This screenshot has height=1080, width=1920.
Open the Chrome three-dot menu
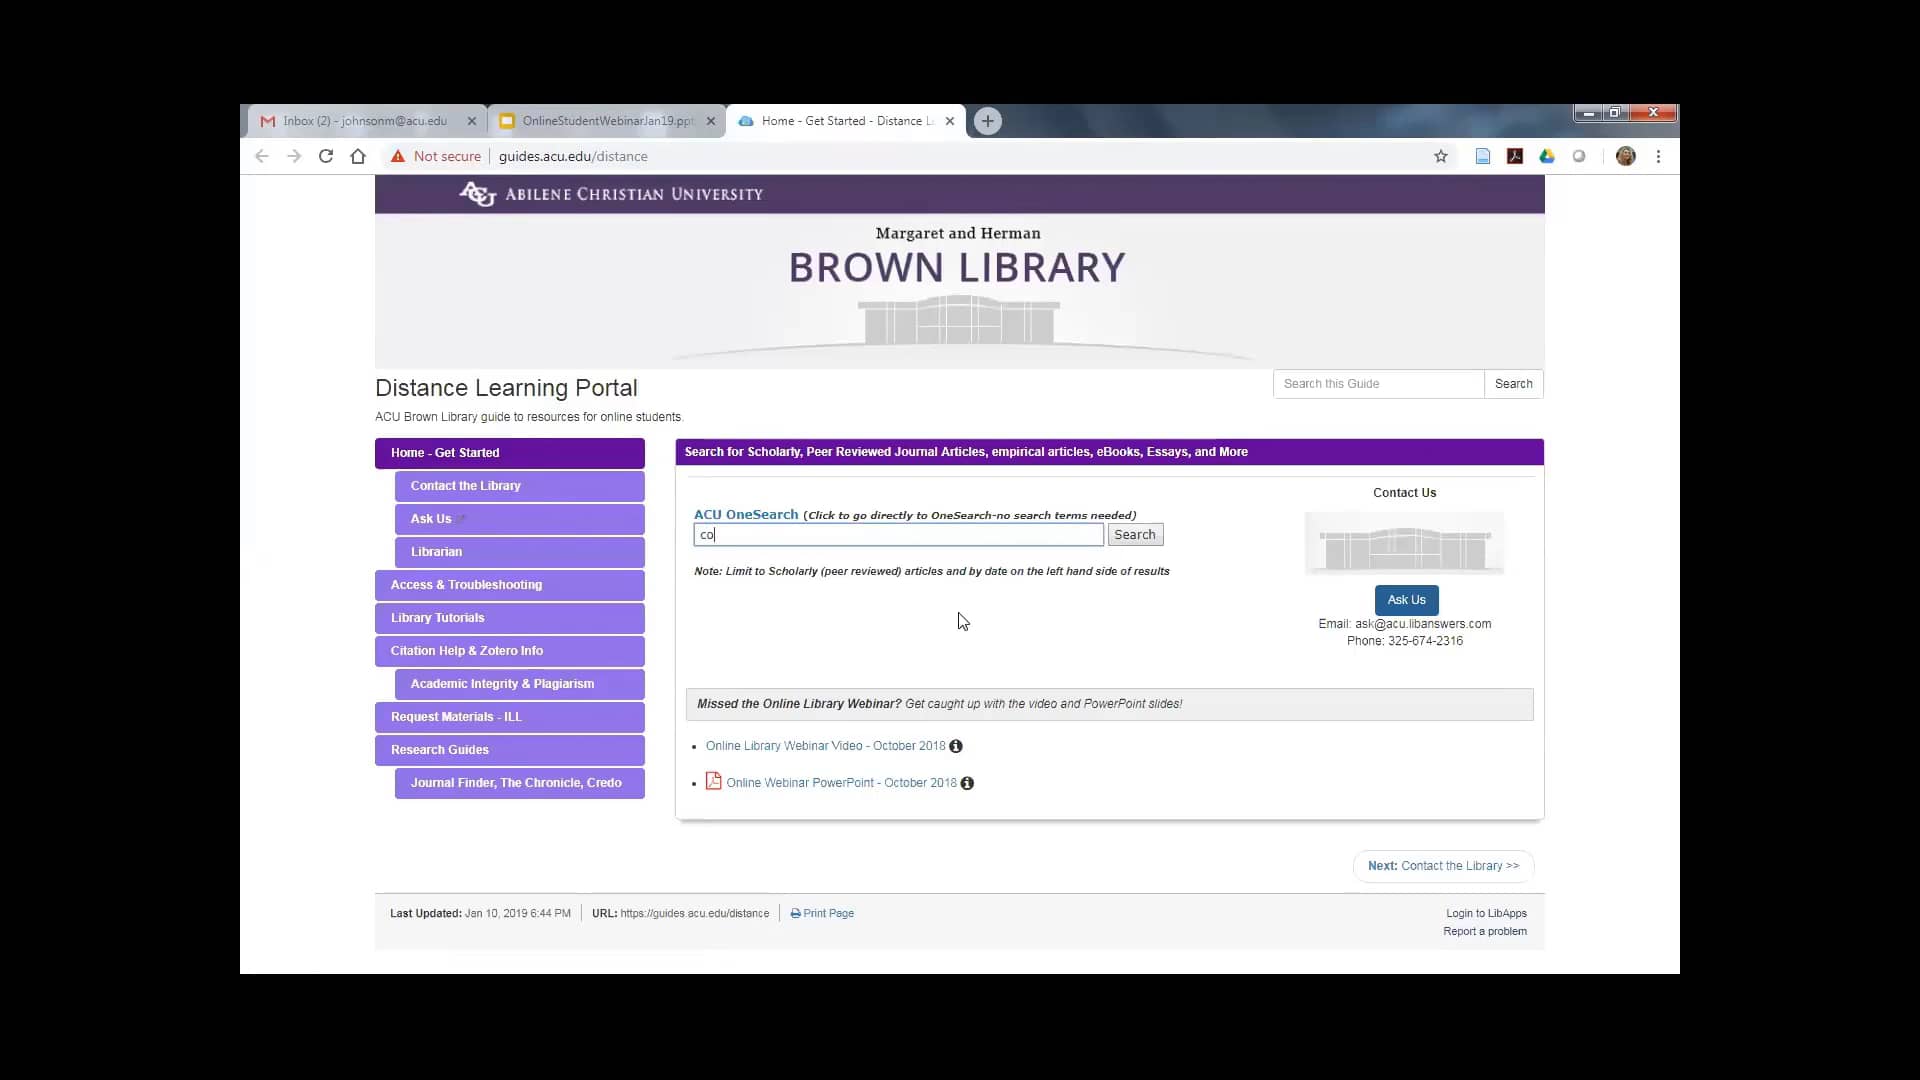tap(1658, 156)
